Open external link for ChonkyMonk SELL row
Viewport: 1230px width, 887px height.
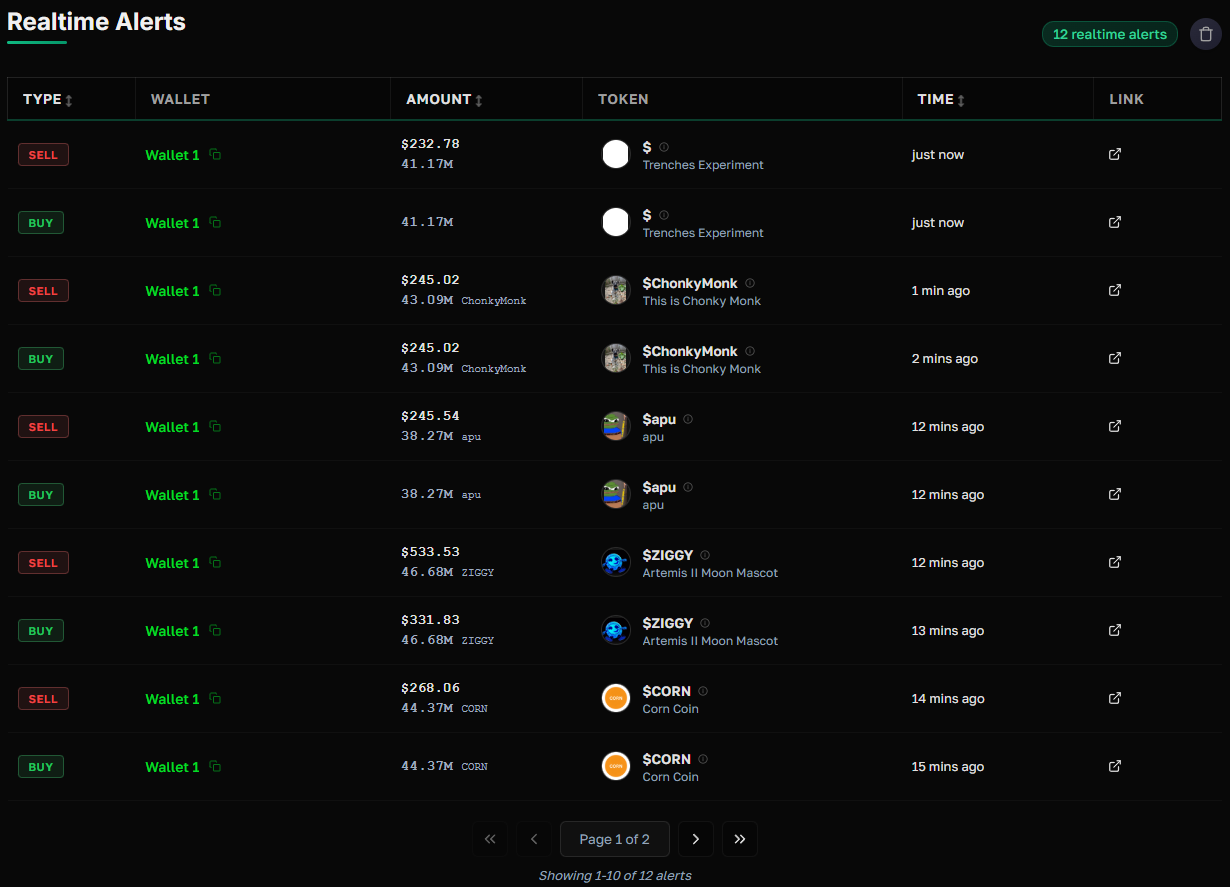[1115, 290]
